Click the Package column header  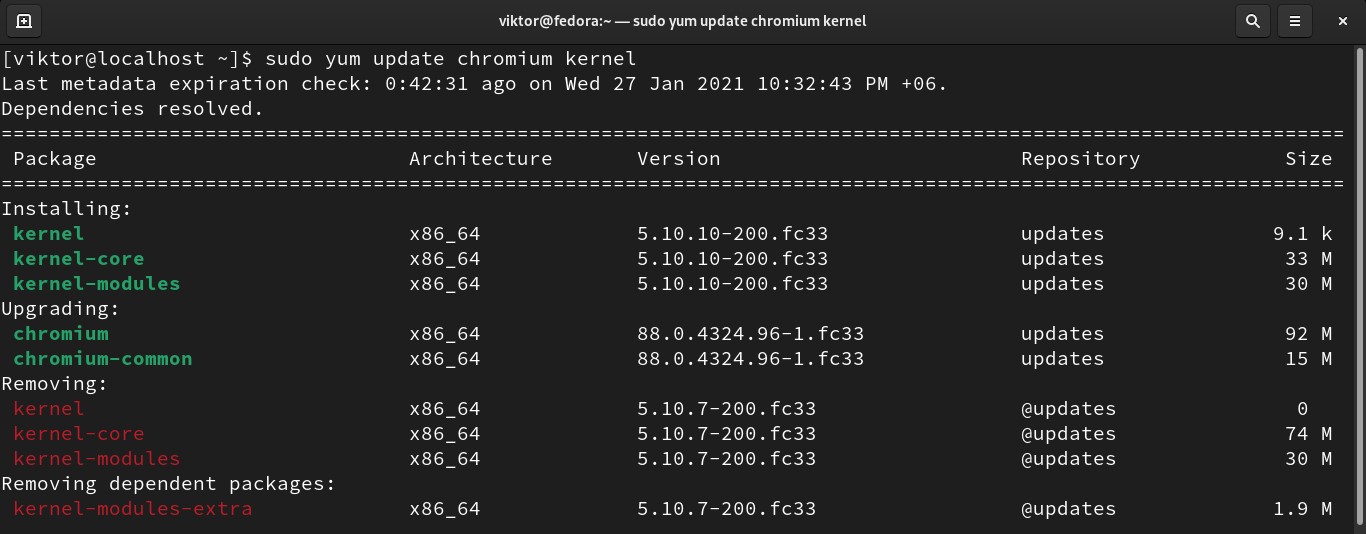55,159
